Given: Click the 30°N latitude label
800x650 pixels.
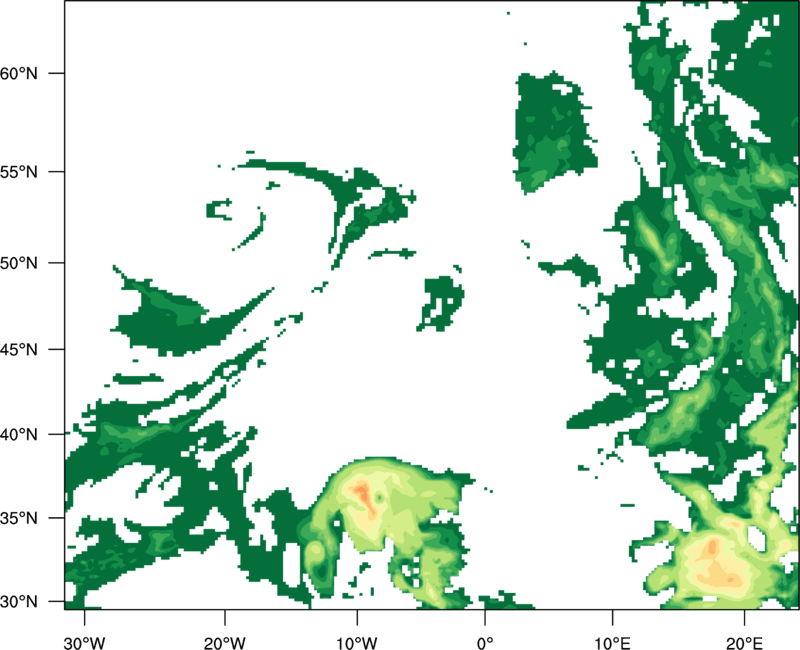Looking at the screenshot, I should [19, 602].
